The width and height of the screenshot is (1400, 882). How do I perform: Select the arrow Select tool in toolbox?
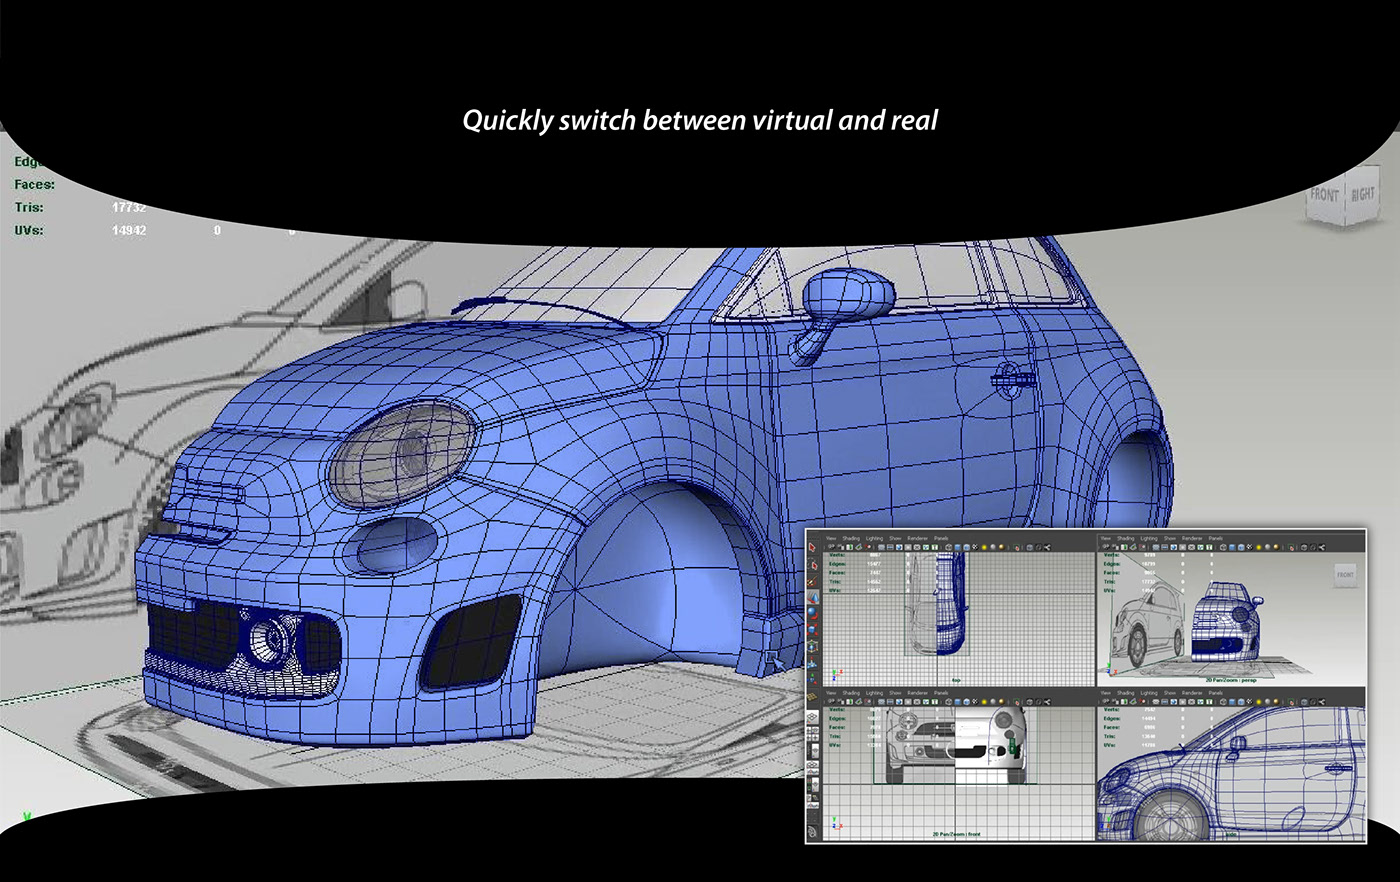[812, 548]
